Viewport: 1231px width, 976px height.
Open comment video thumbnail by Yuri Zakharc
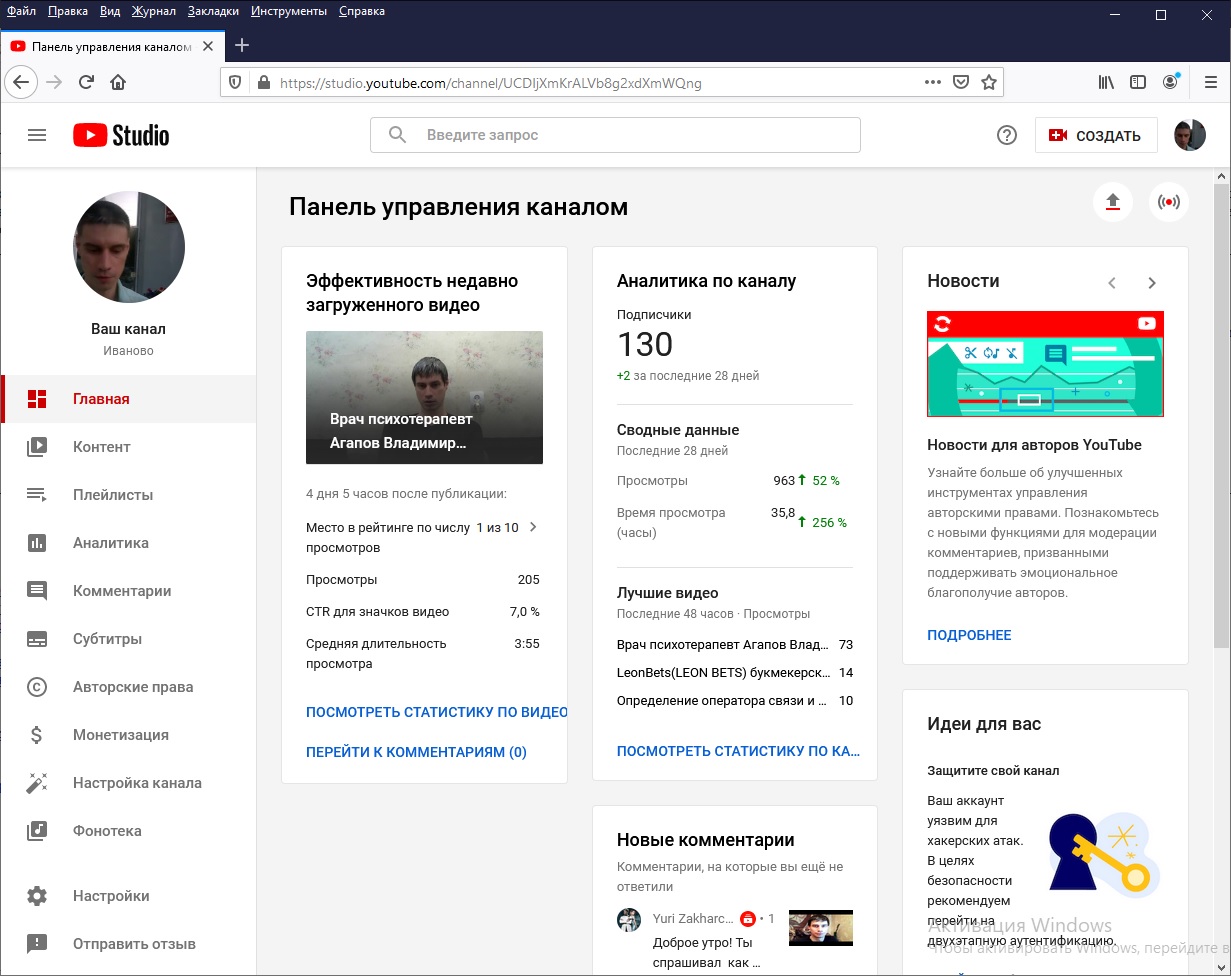[x=820, y=928]
